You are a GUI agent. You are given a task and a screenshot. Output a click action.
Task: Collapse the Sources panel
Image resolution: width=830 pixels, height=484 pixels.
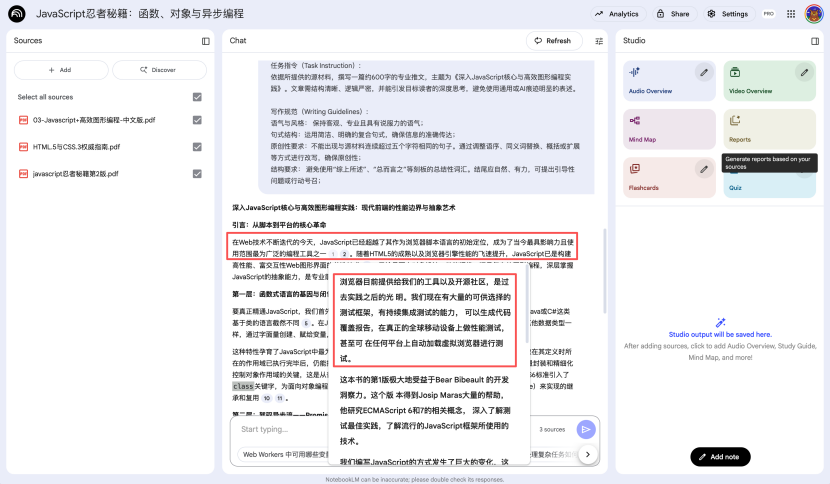coord(206,41)
